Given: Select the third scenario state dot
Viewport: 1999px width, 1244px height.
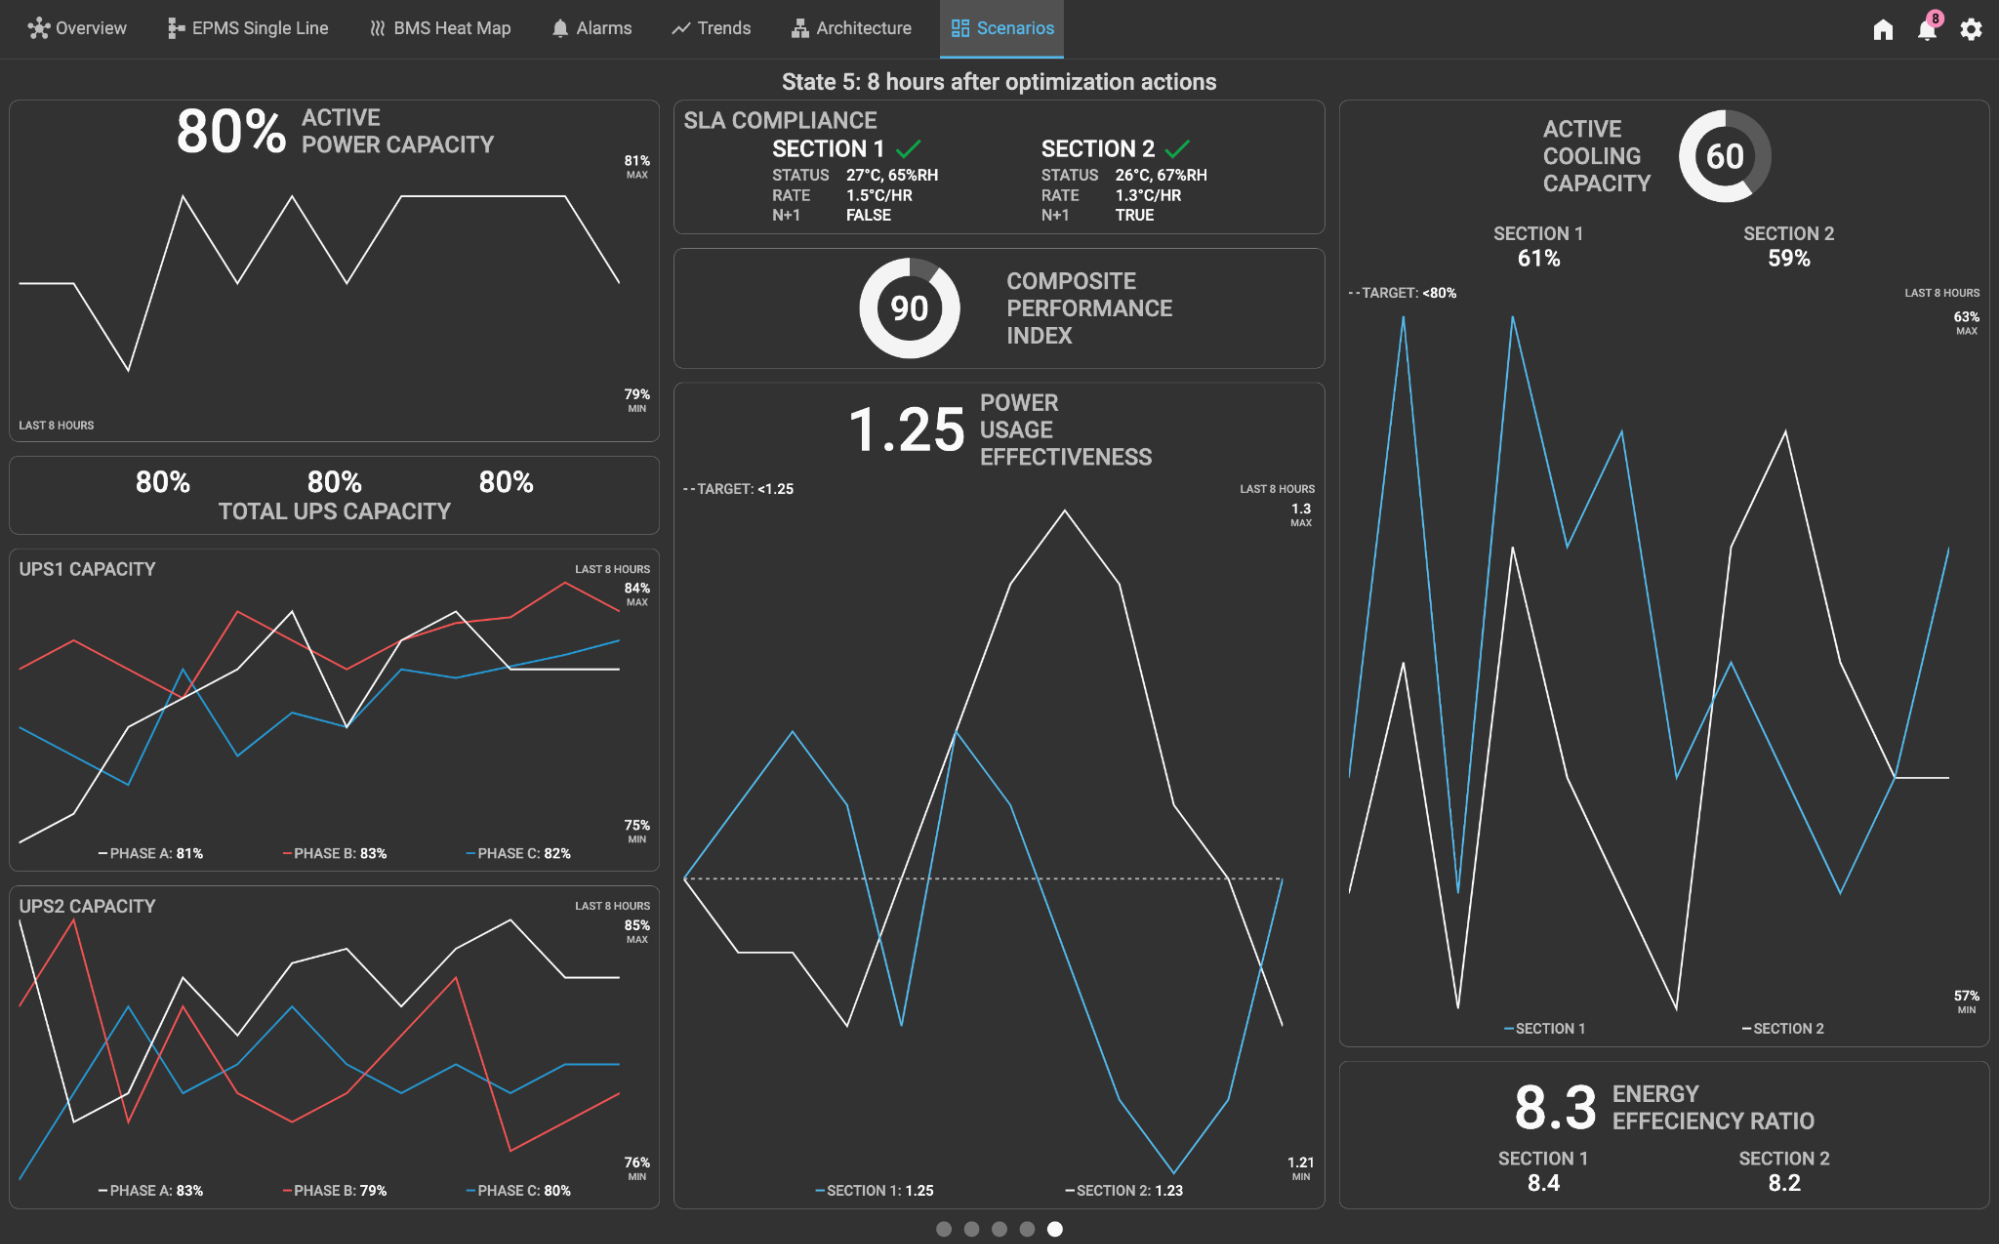Looking at the screenshot, I should [999, 1229].
